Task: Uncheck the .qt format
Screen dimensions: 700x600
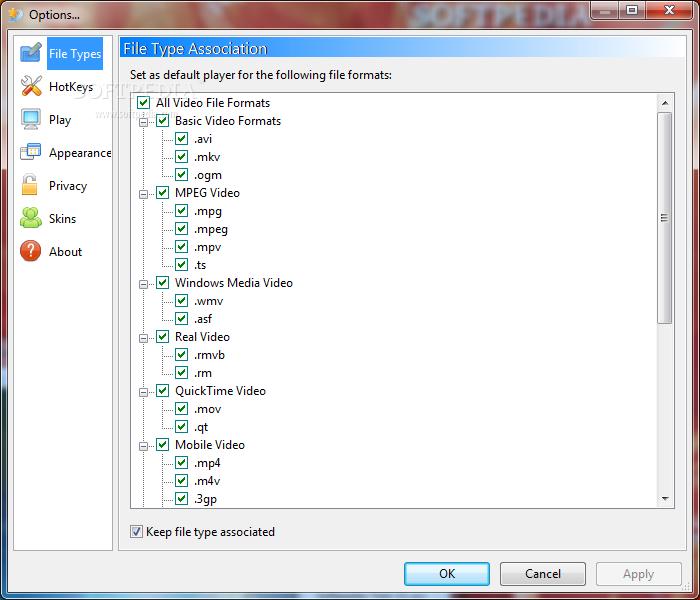Action: pyautogui.click(x=181, y=427)
